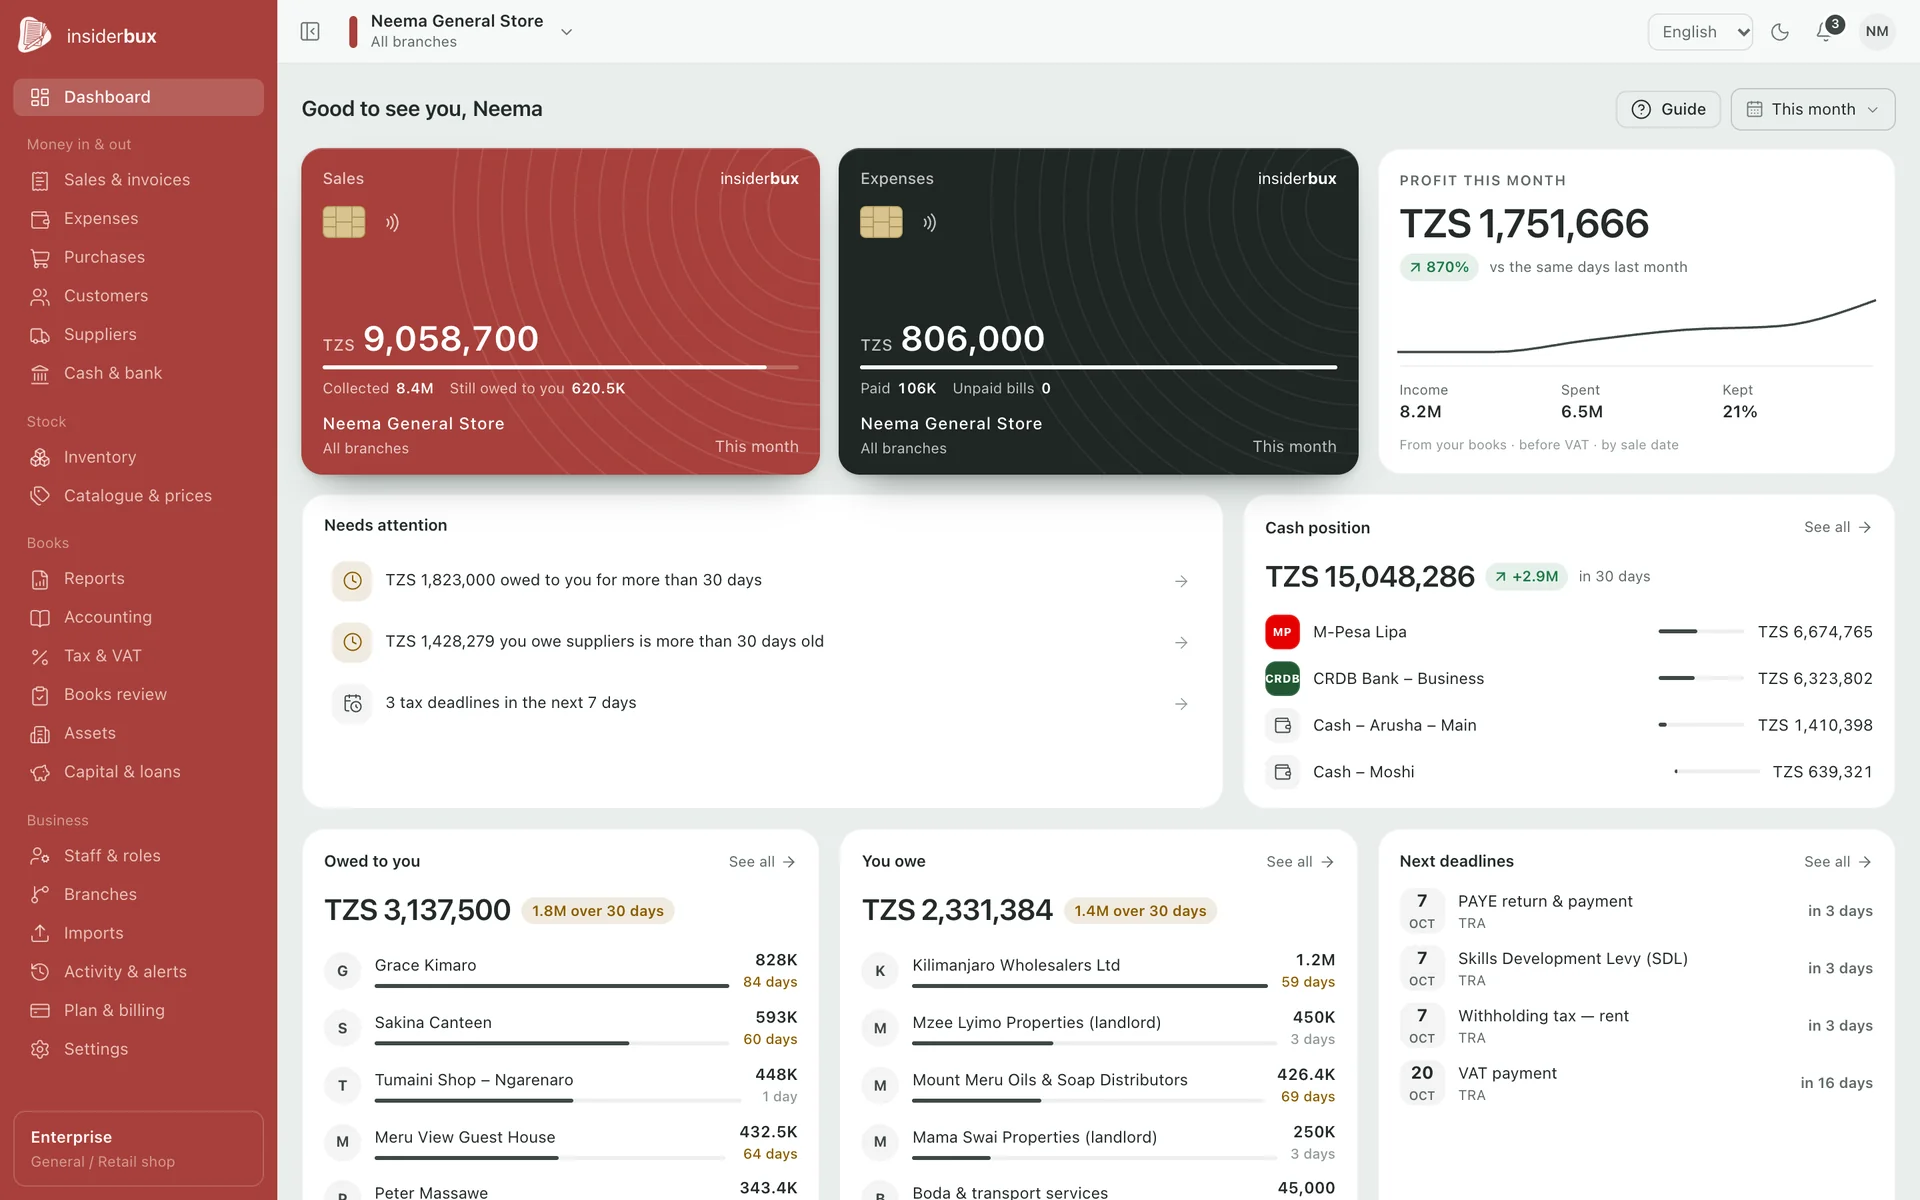See all in You owe
Viewport: 1920px width, 1200px height.
pos(1299,862)
